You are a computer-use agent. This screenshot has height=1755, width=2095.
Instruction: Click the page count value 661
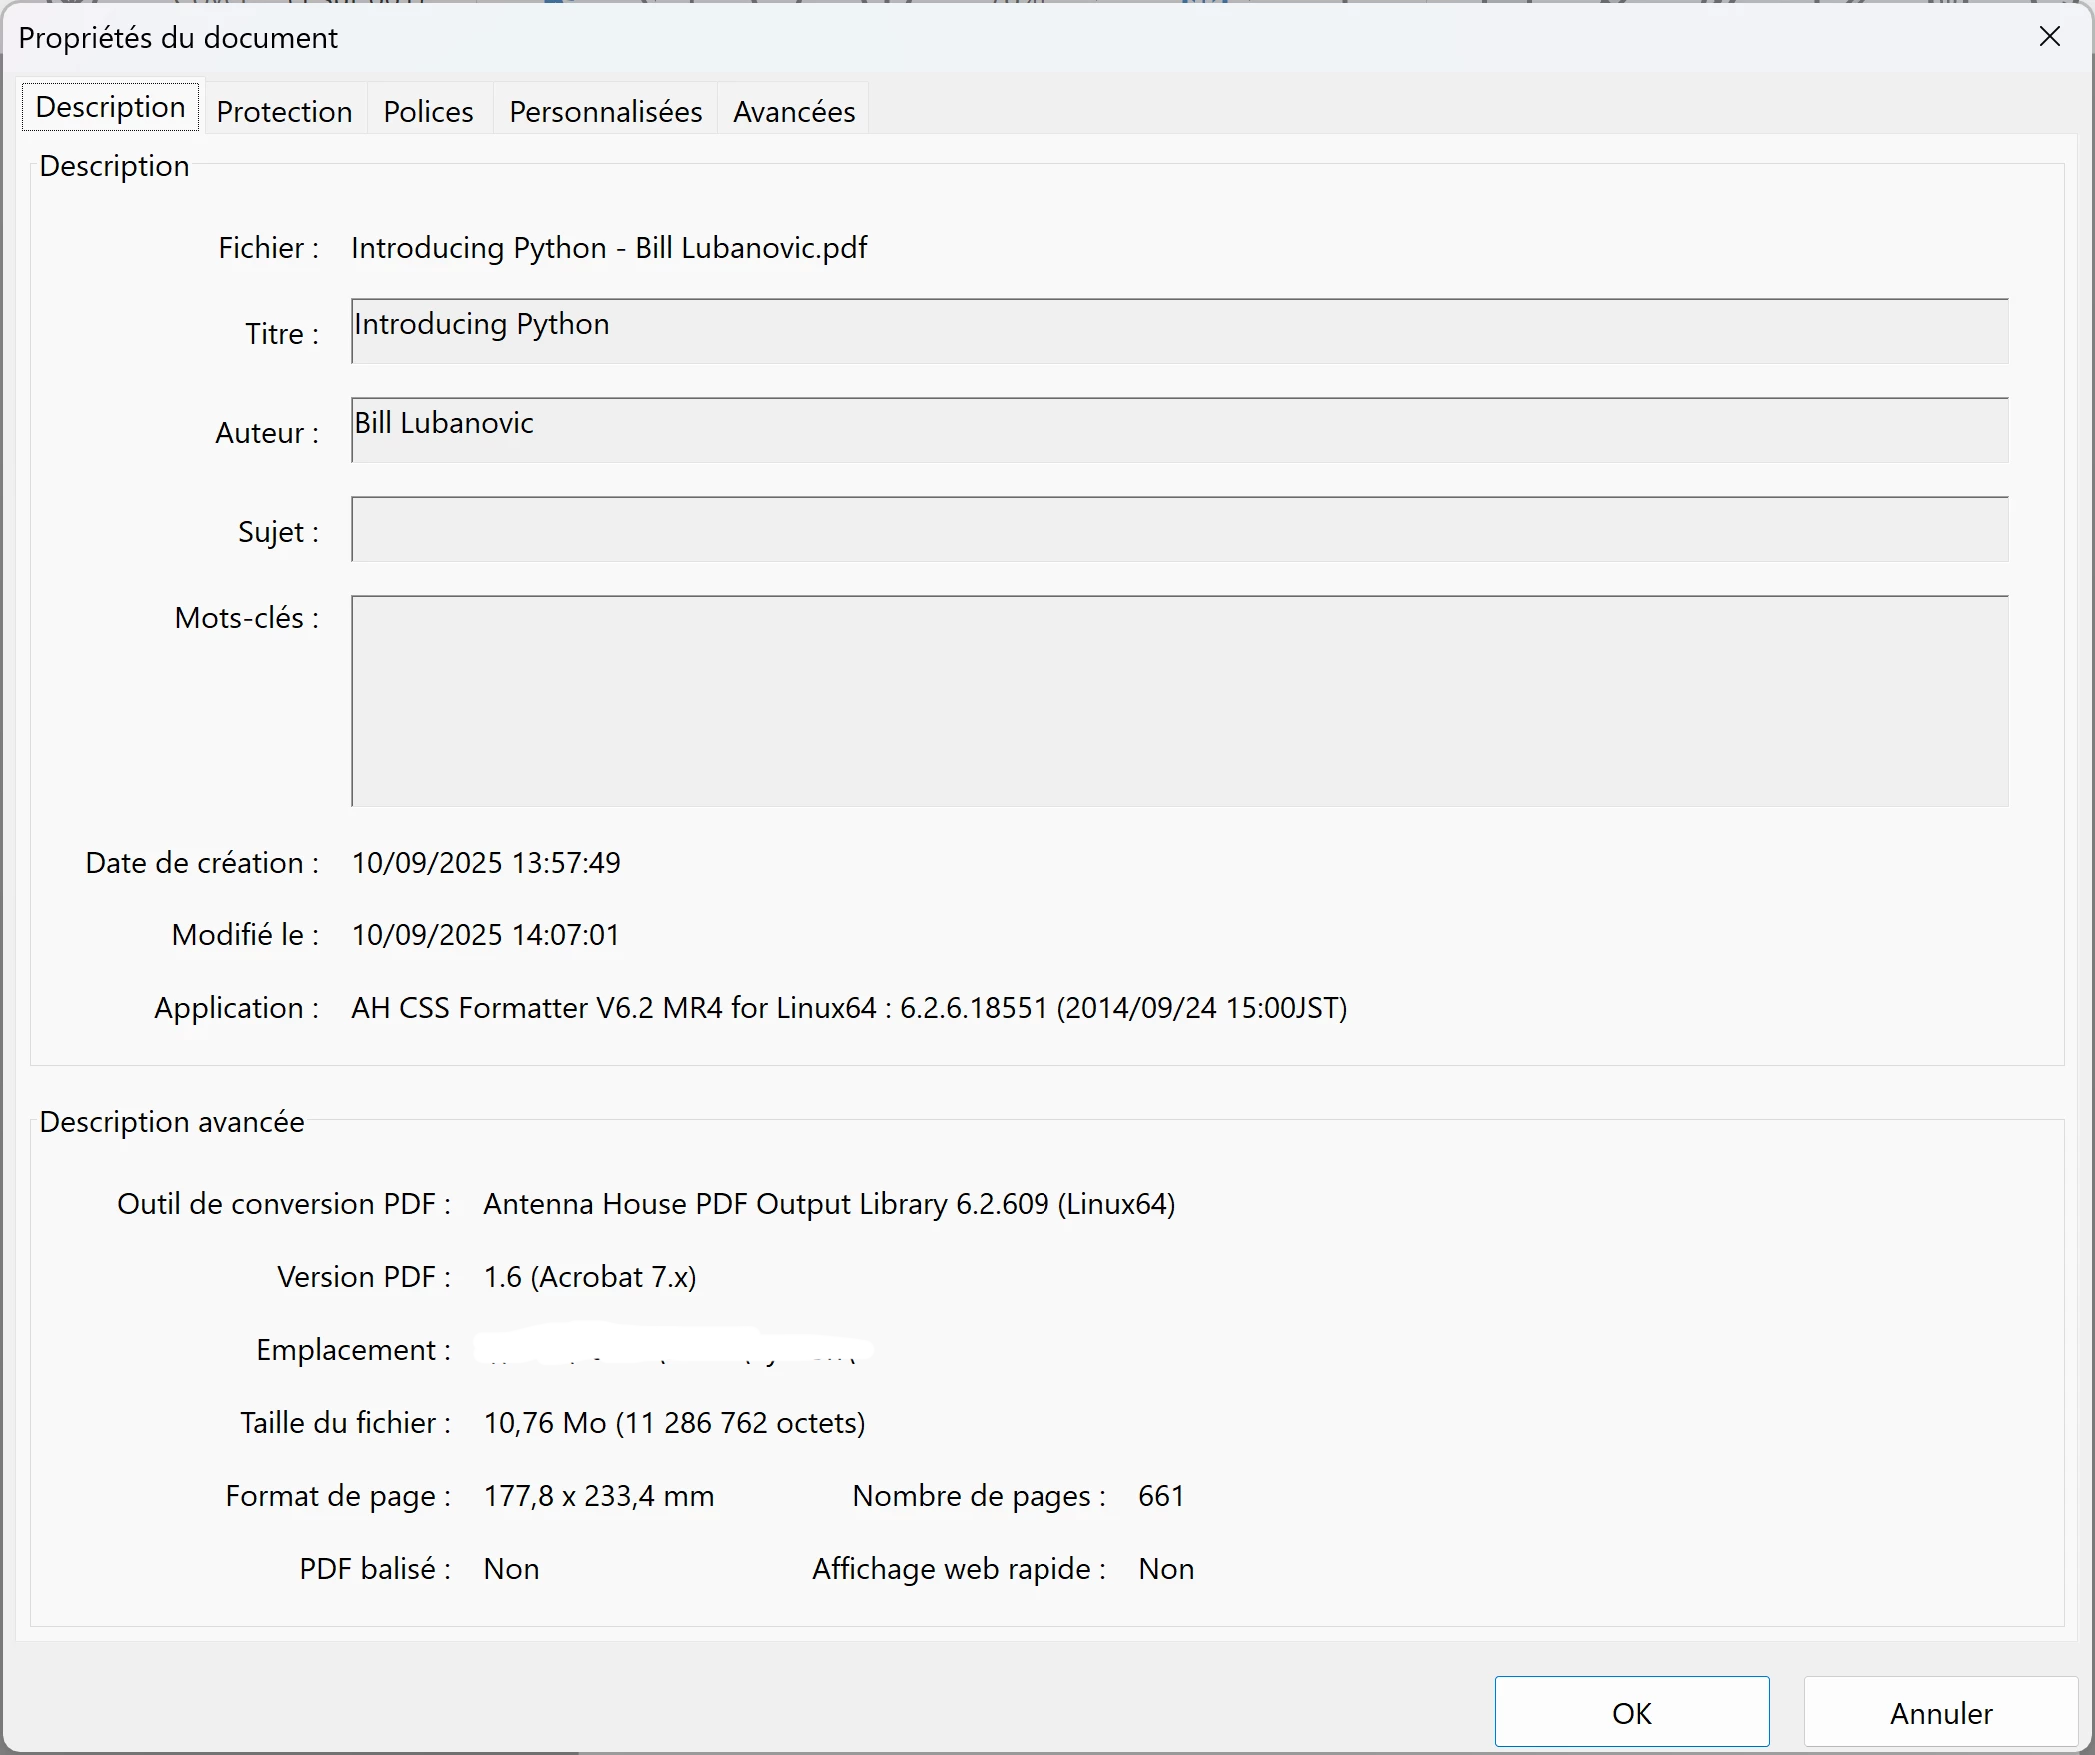1160,1496
